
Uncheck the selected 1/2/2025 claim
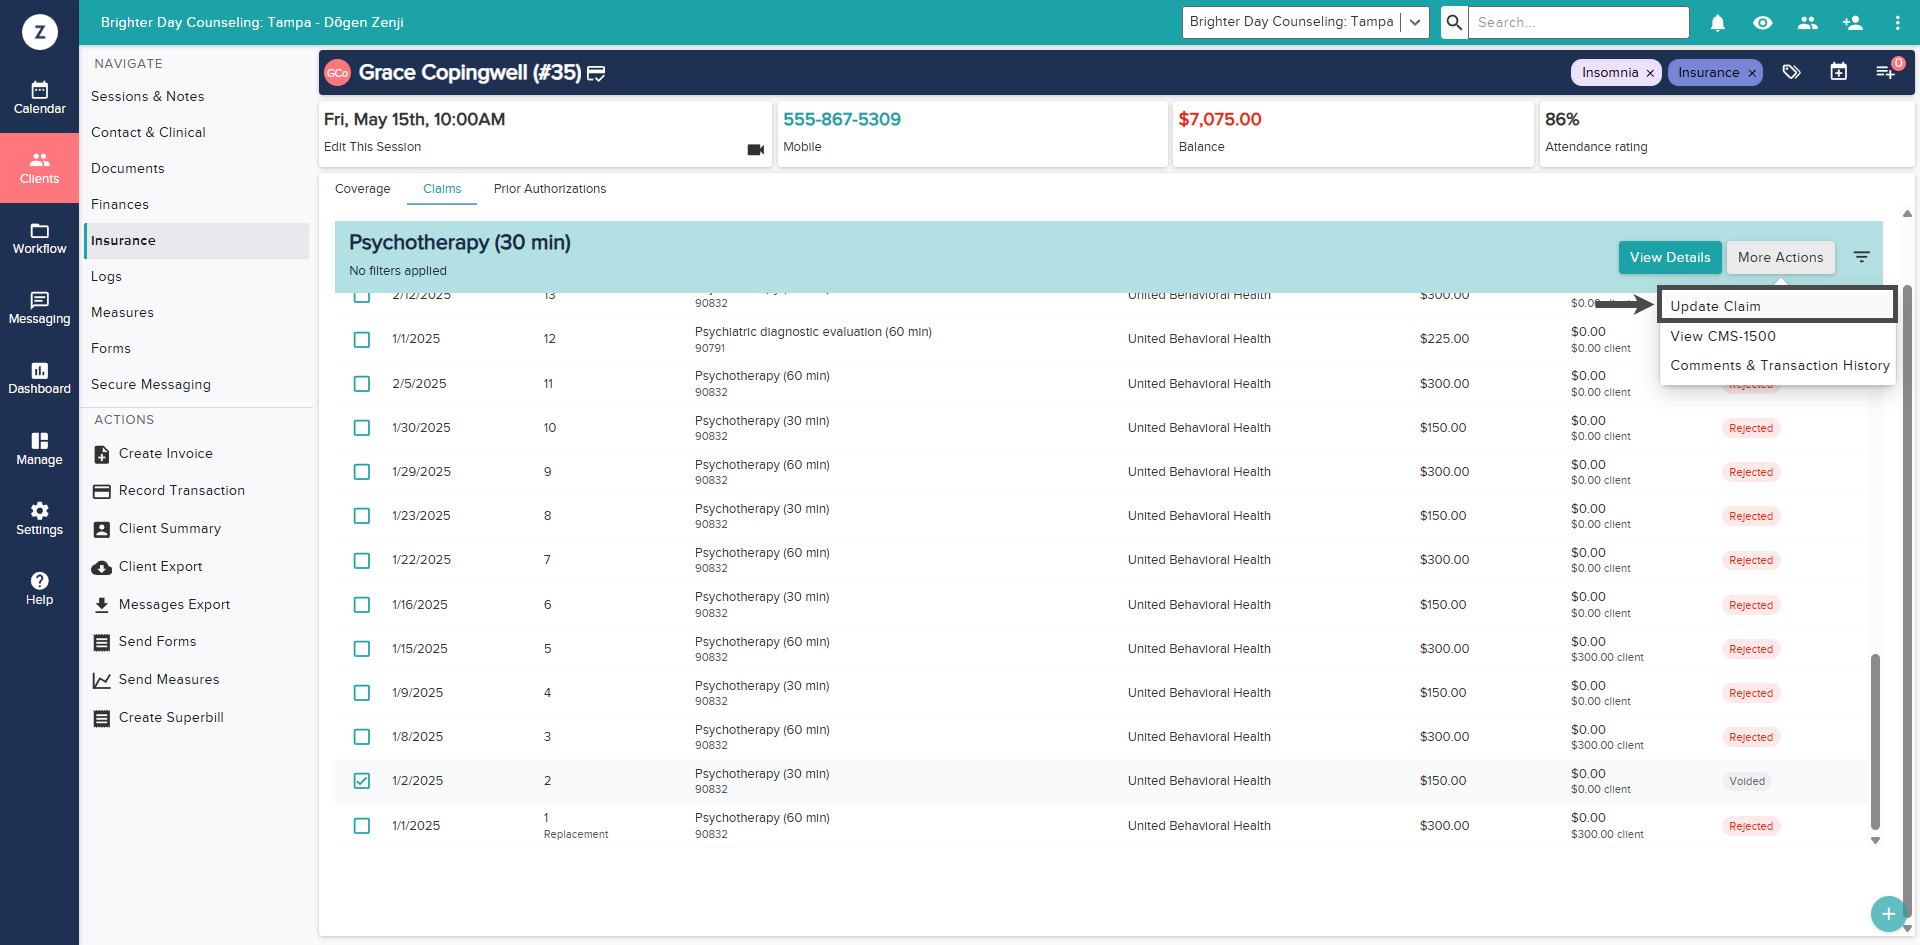362,781
